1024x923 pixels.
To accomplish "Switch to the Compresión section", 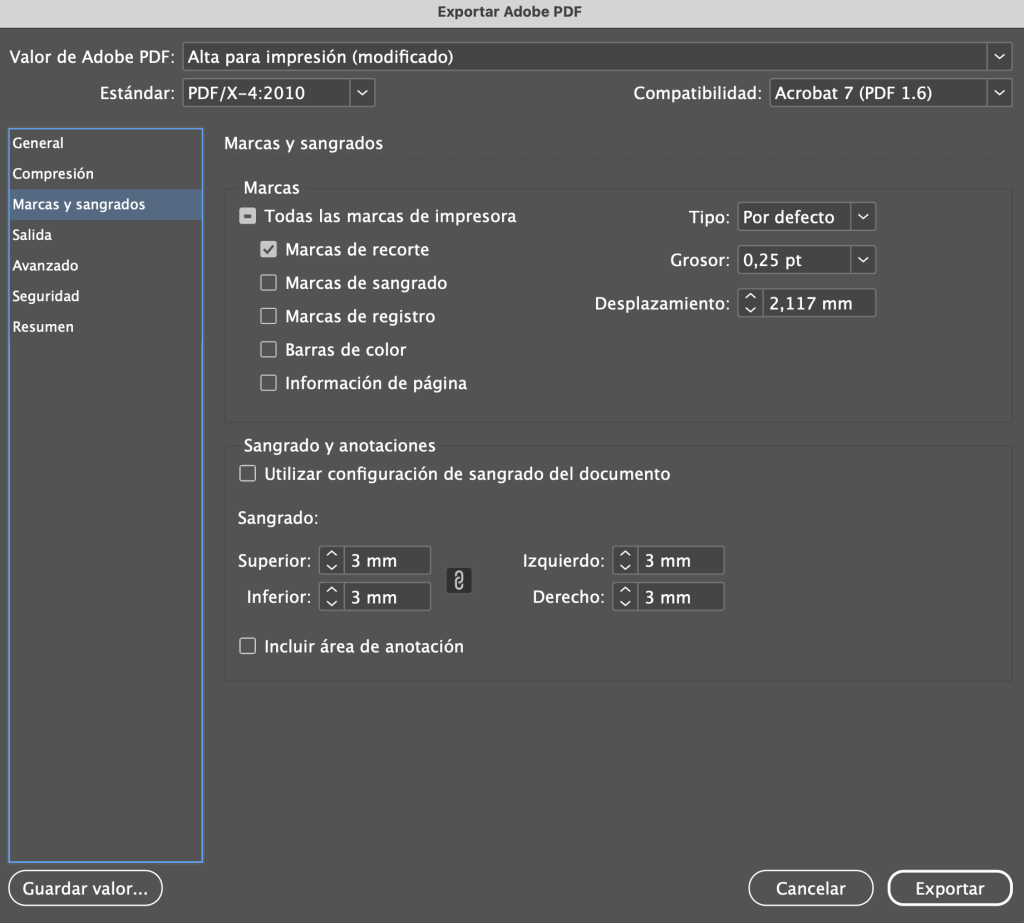I will coord(53,174).
